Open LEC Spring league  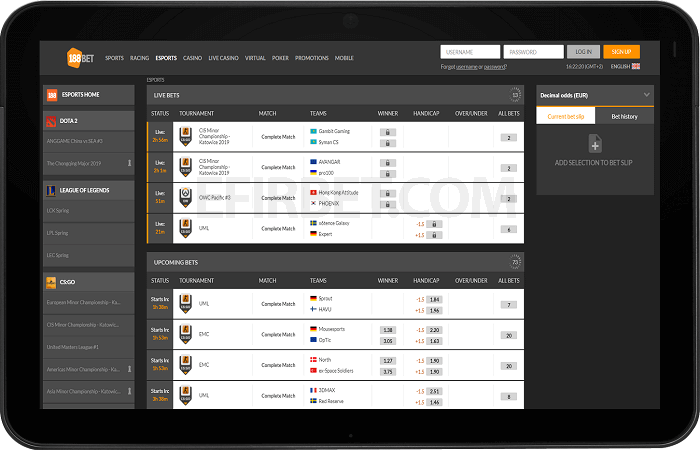[x=89, y=255]
